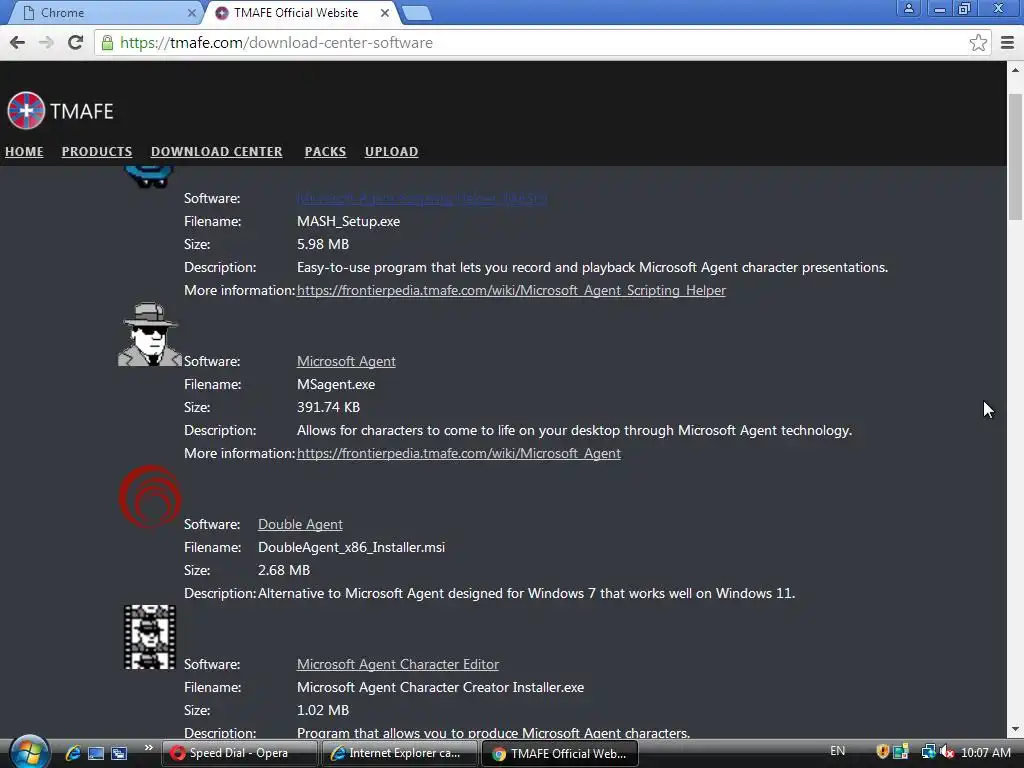This screenshot has width=1024, height=768.
Task: Switch to the Chrome tab
Action: click(x=104, y=13)
